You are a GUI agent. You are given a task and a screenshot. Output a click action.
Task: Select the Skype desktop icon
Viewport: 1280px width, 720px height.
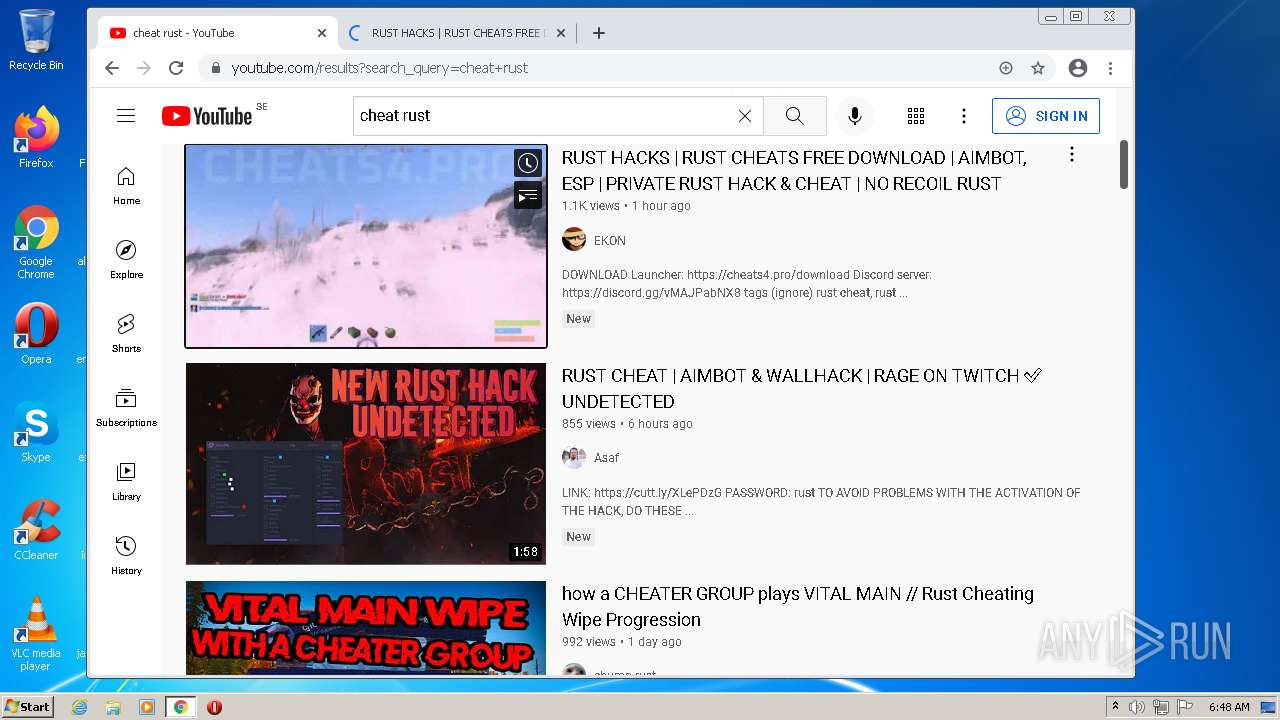(36, 432)
